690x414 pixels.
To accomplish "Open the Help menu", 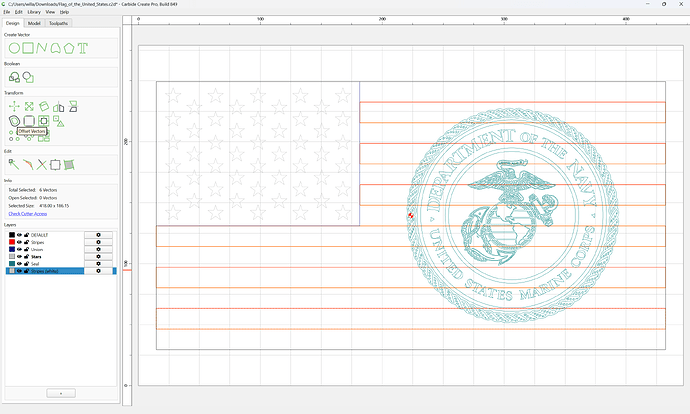I will tap(64, 12).
